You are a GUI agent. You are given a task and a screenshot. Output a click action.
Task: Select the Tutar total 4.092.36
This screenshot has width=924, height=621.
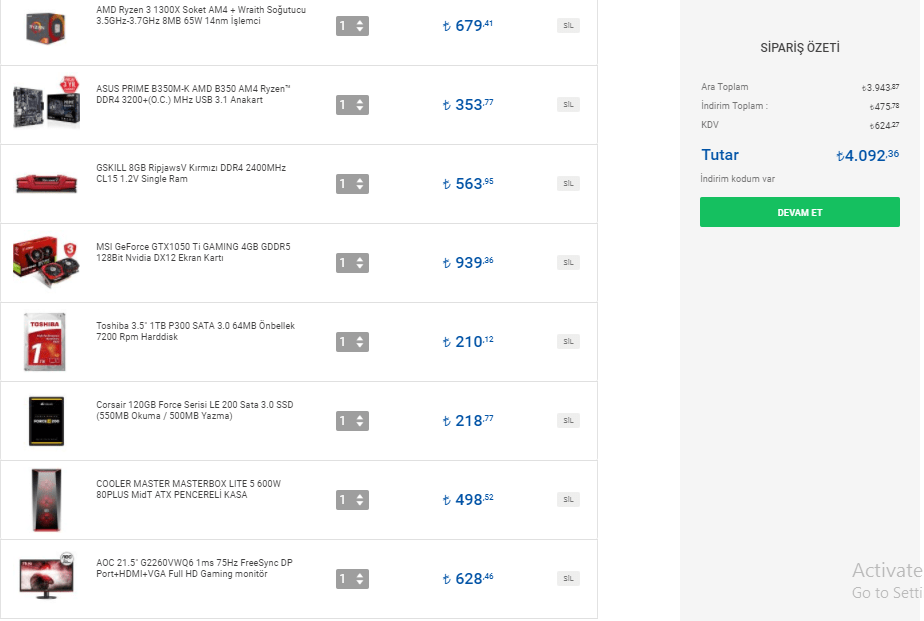(868, 156)
